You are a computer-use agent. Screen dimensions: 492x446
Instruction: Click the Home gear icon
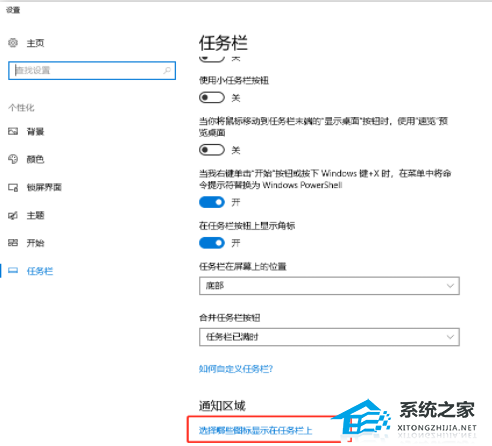coord(13,43)
